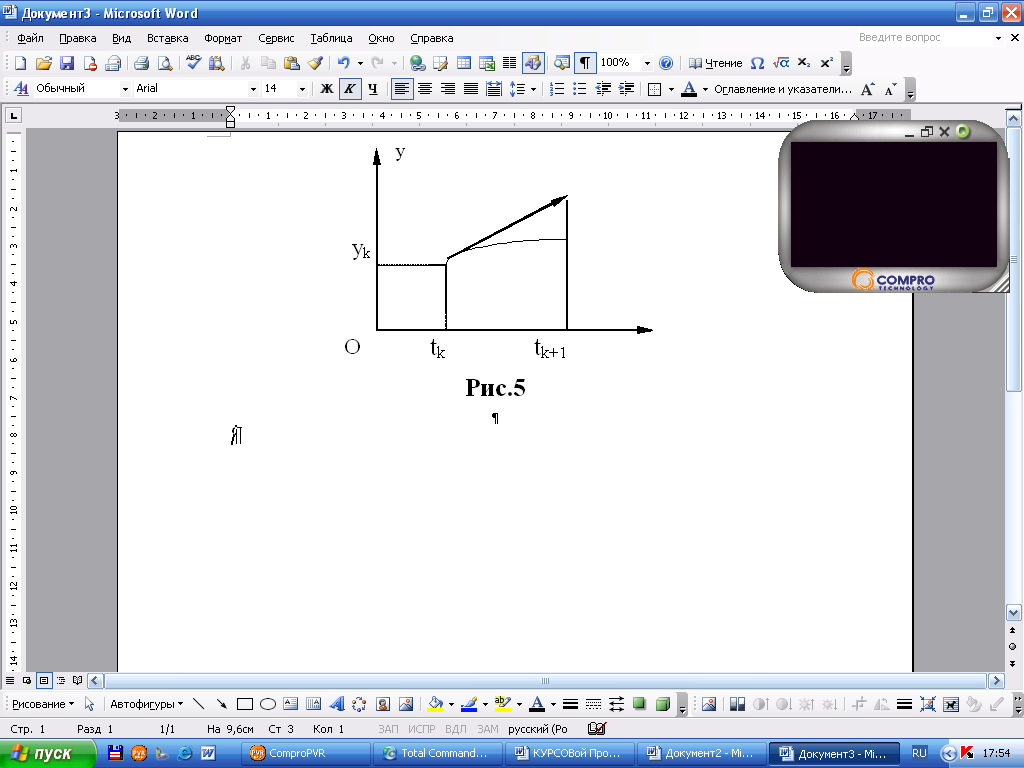Select the Oval drawing tool

pos(268,704)
